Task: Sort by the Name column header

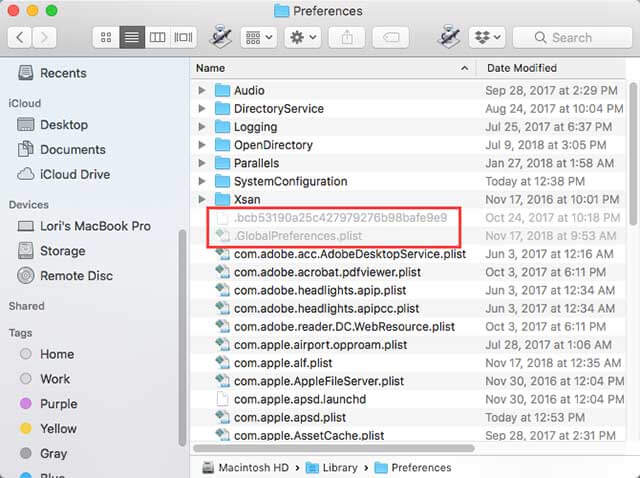Action: click(333, 68)
